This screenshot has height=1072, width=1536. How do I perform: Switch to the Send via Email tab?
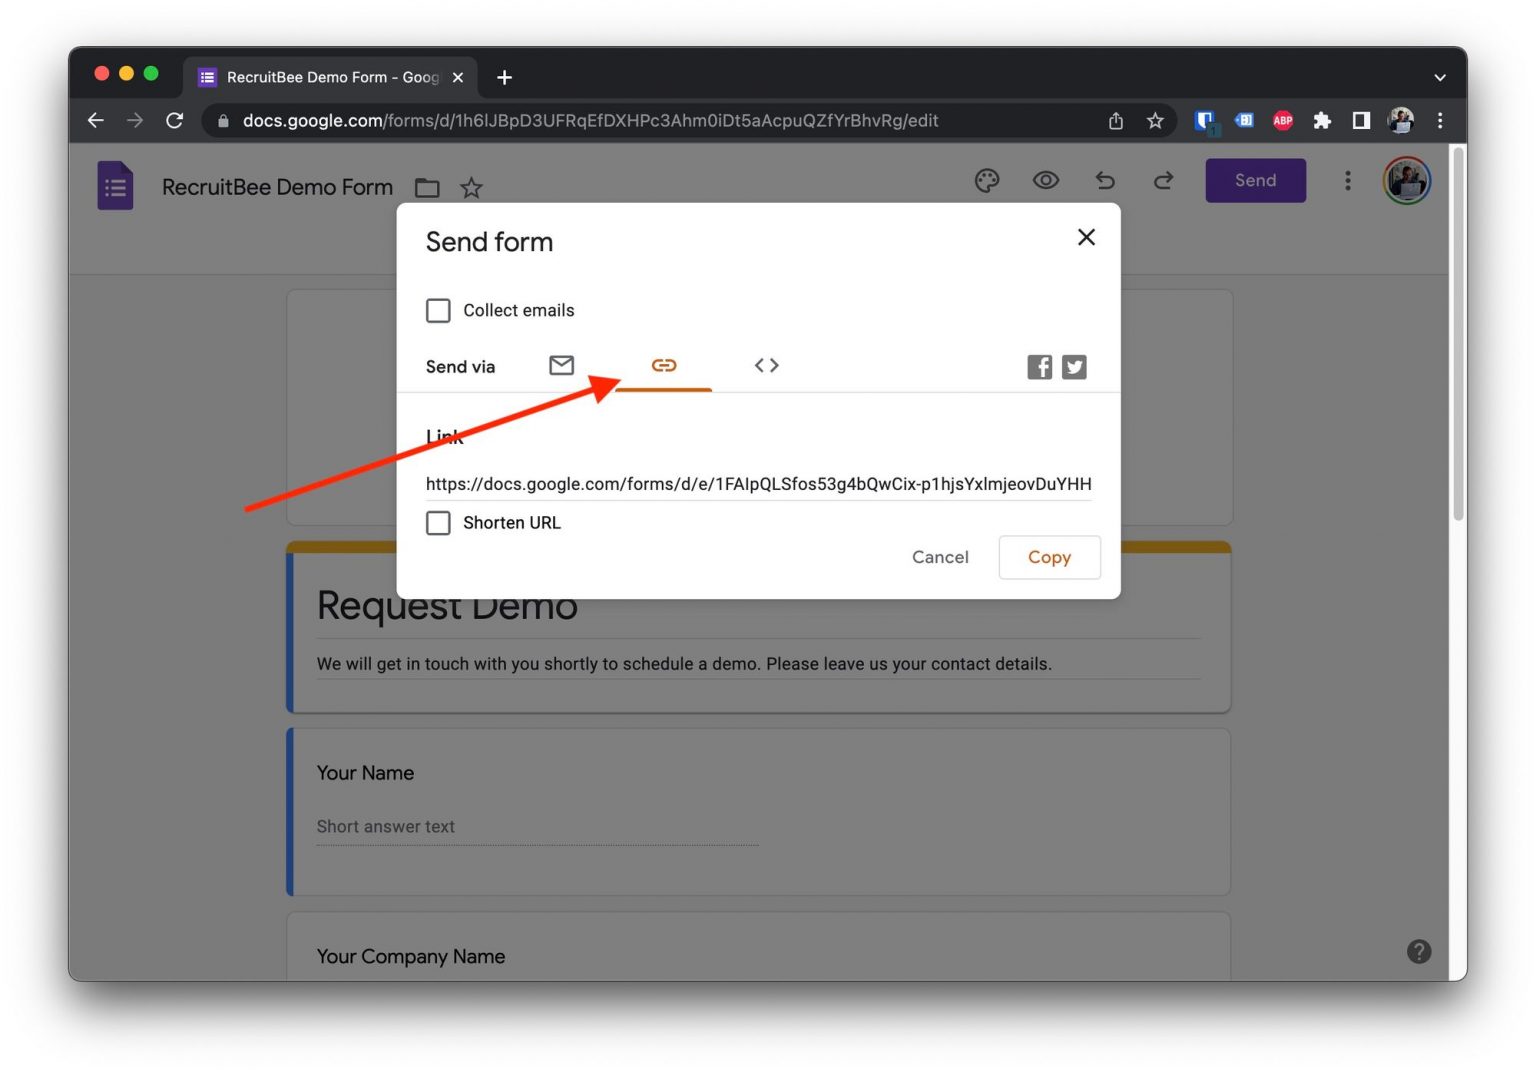click(x=561, y=366)
